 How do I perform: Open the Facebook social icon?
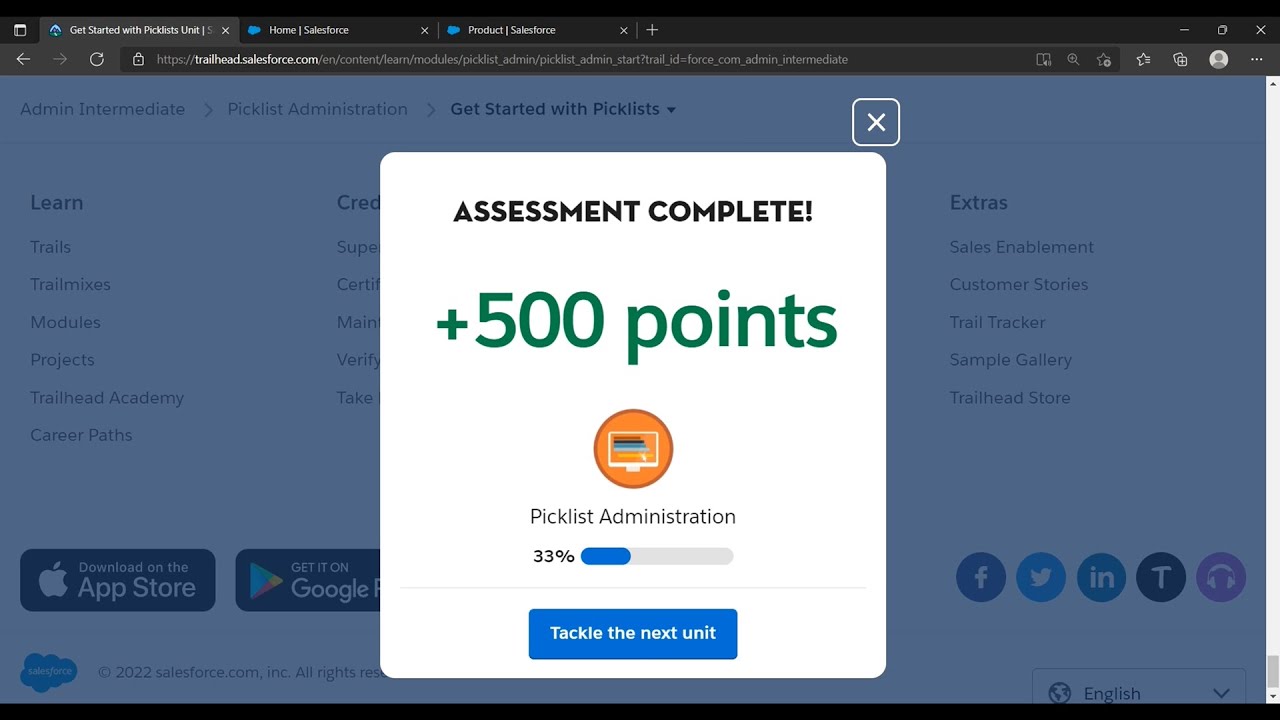981,577
